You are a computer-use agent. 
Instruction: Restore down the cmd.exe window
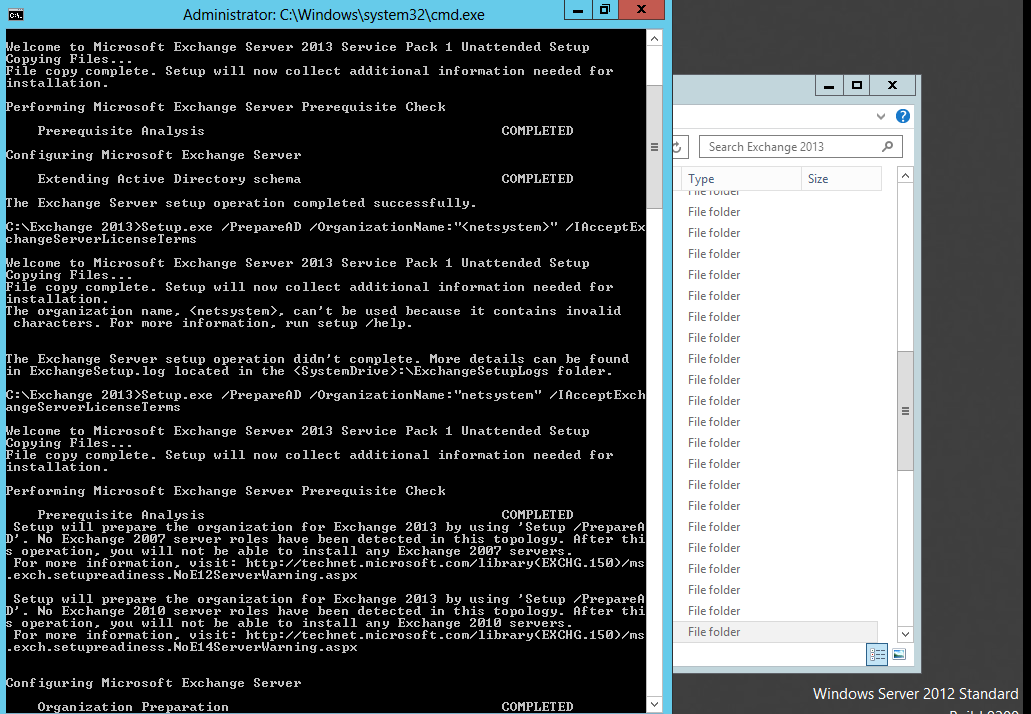pos(605,9)
